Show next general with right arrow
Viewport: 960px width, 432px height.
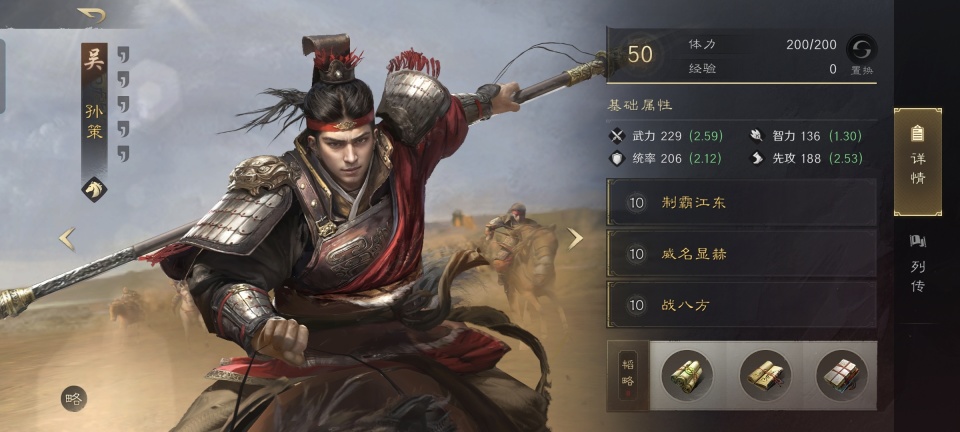tap(574, 238)
